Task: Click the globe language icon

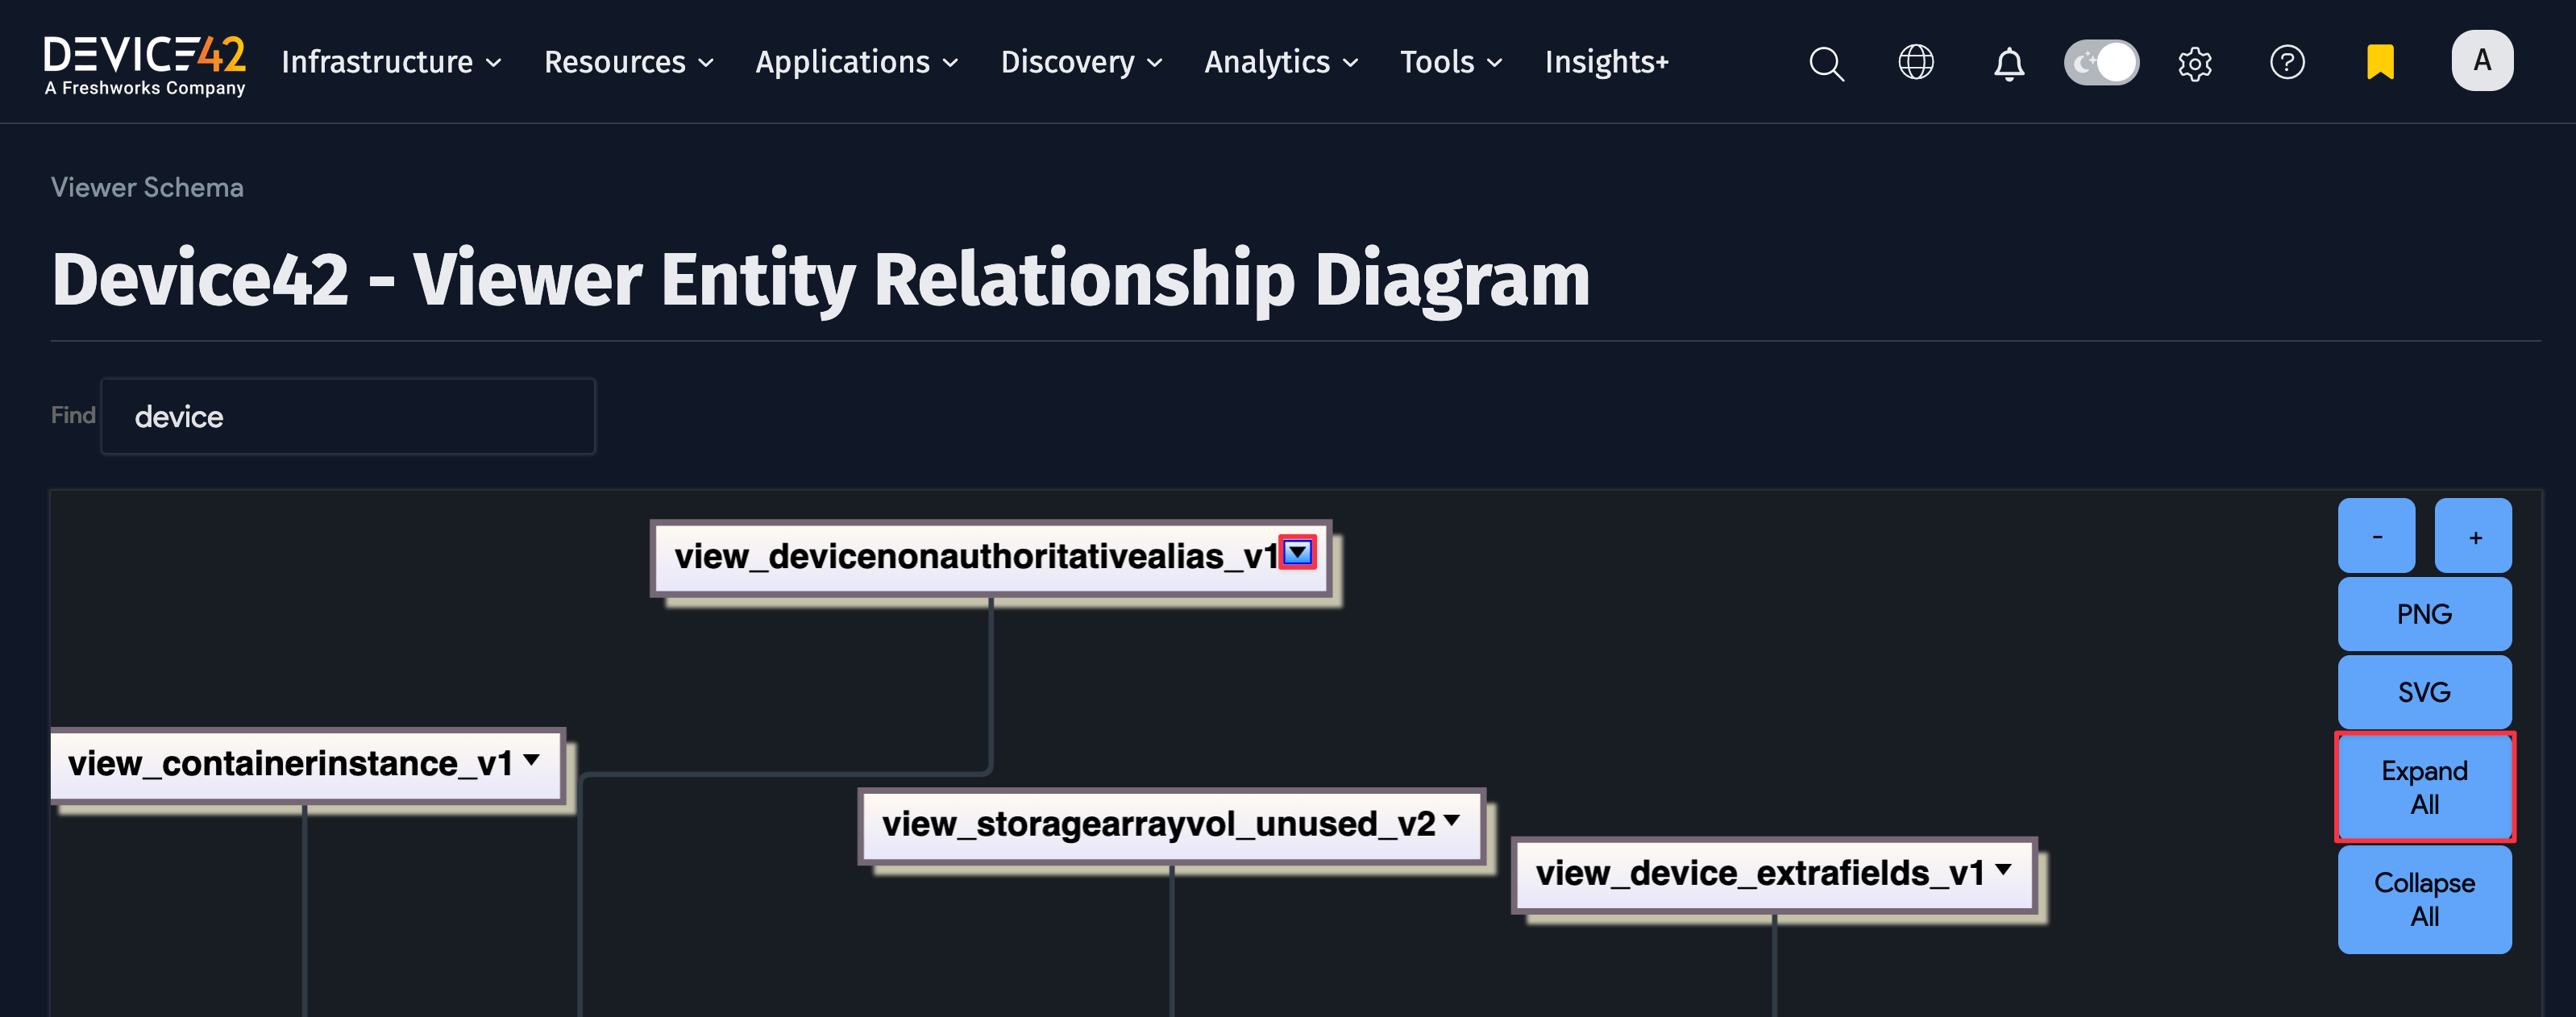Action: pyautogui.click(x=1916, y=62)
